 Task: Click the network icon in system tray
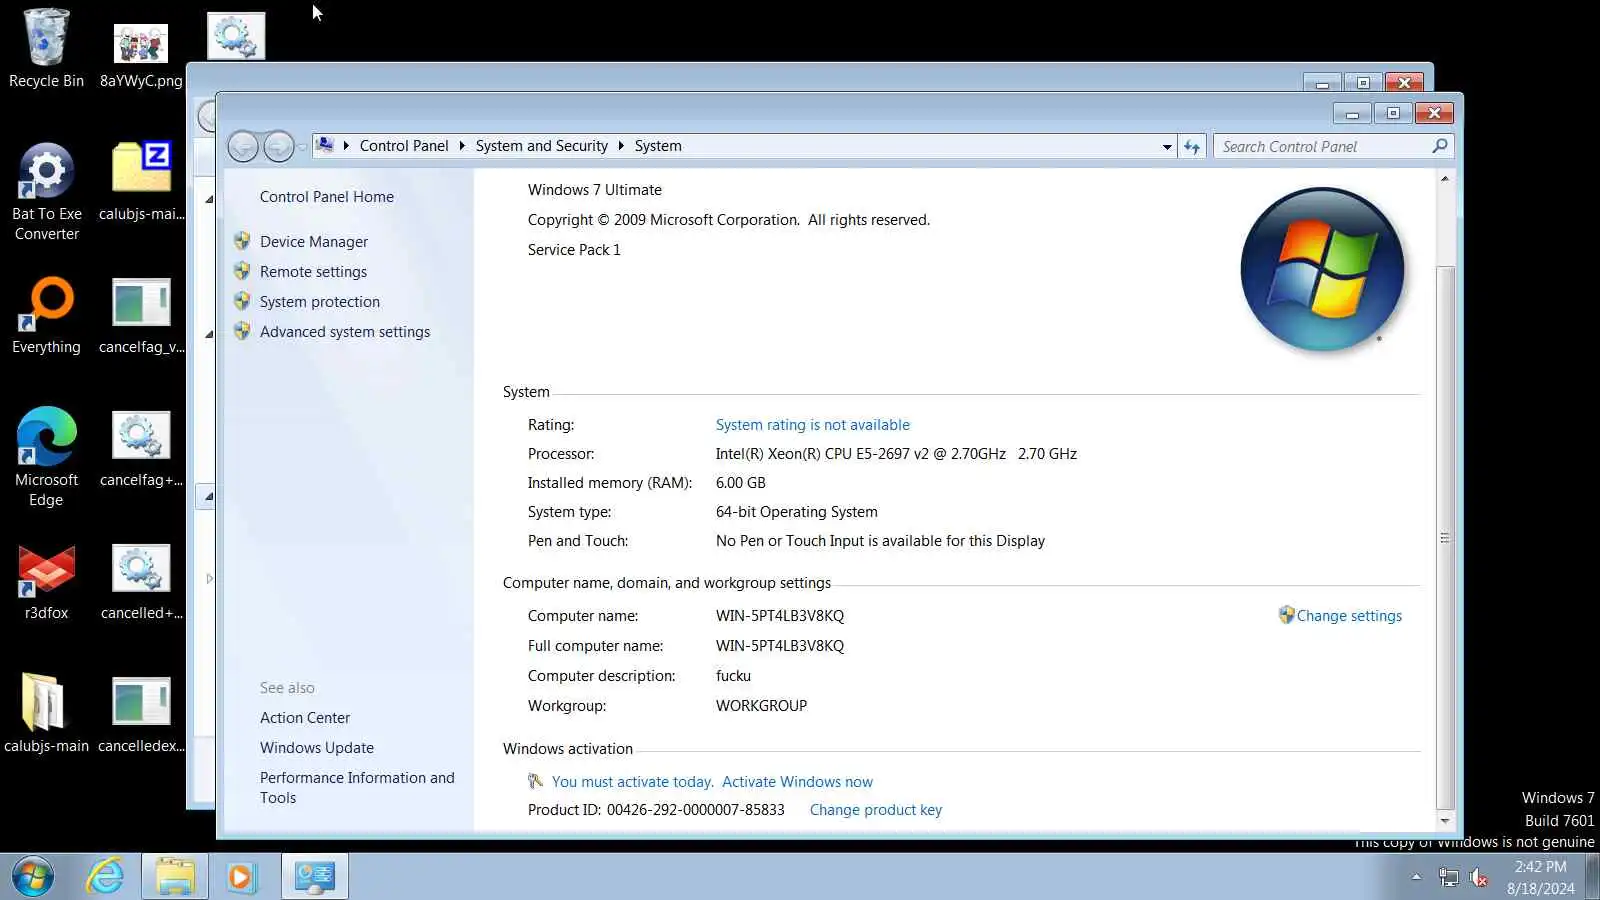coord(1448,878)
